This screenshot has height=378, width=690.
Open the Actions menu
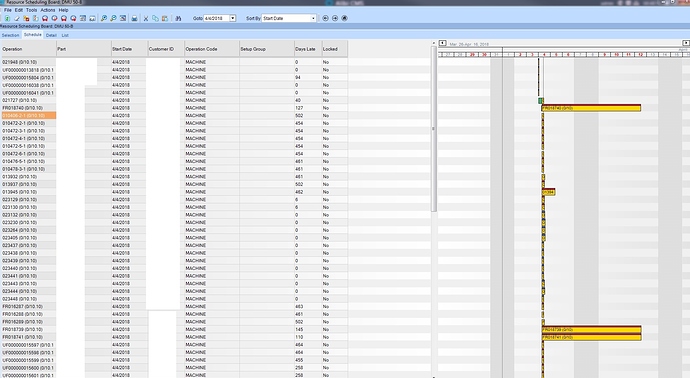48,10
